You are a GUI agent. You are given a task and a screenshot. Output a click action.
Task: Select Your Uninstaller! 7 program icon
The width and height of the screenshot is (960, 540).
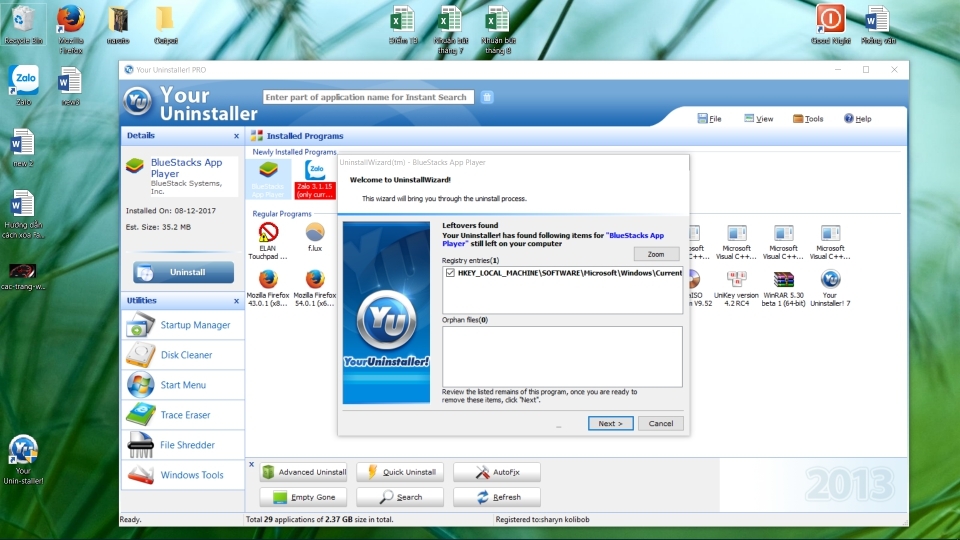pyautogui.click(x=830, y=288)
